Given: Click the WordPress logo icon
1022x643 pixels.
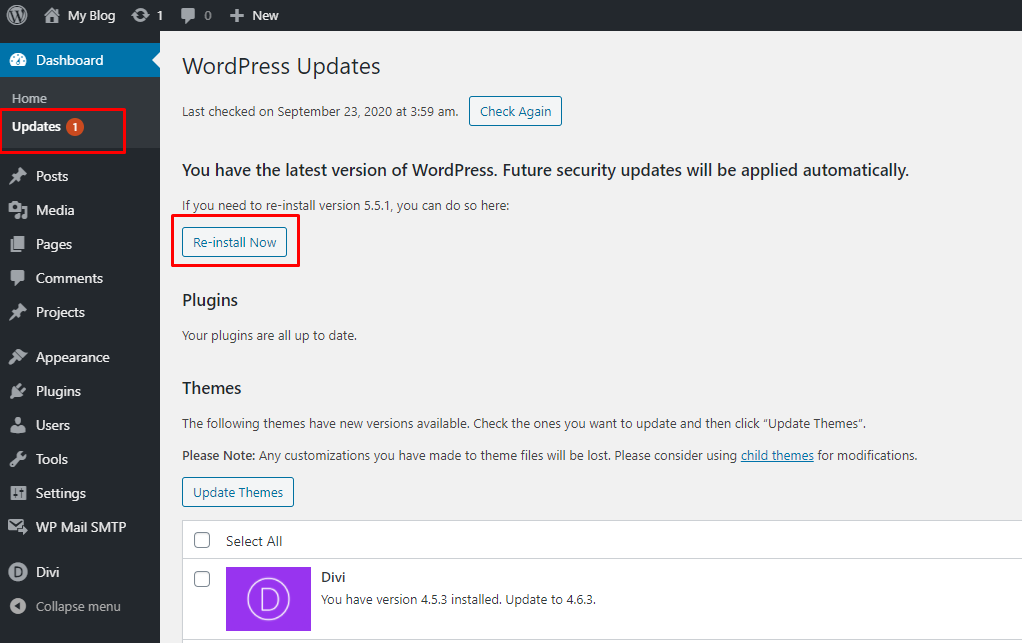Looking at the screenshot, I should click(x=17, y=15).
